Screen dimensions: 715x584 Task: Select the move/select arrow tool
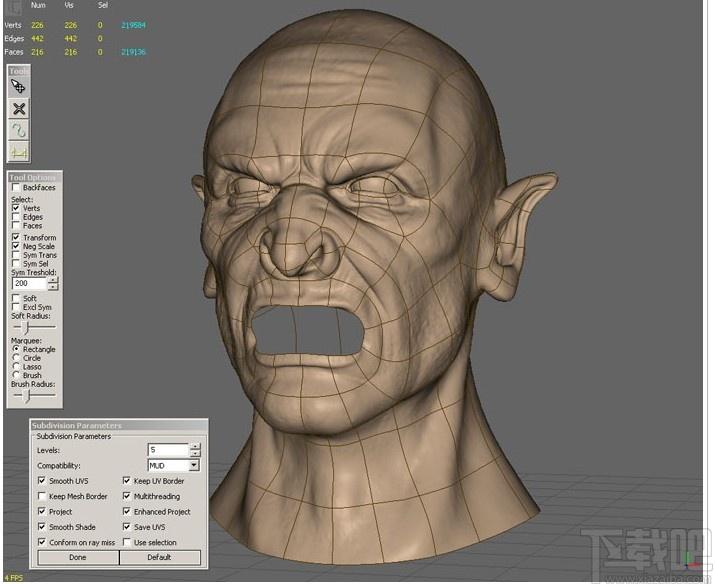click(19, 87)
